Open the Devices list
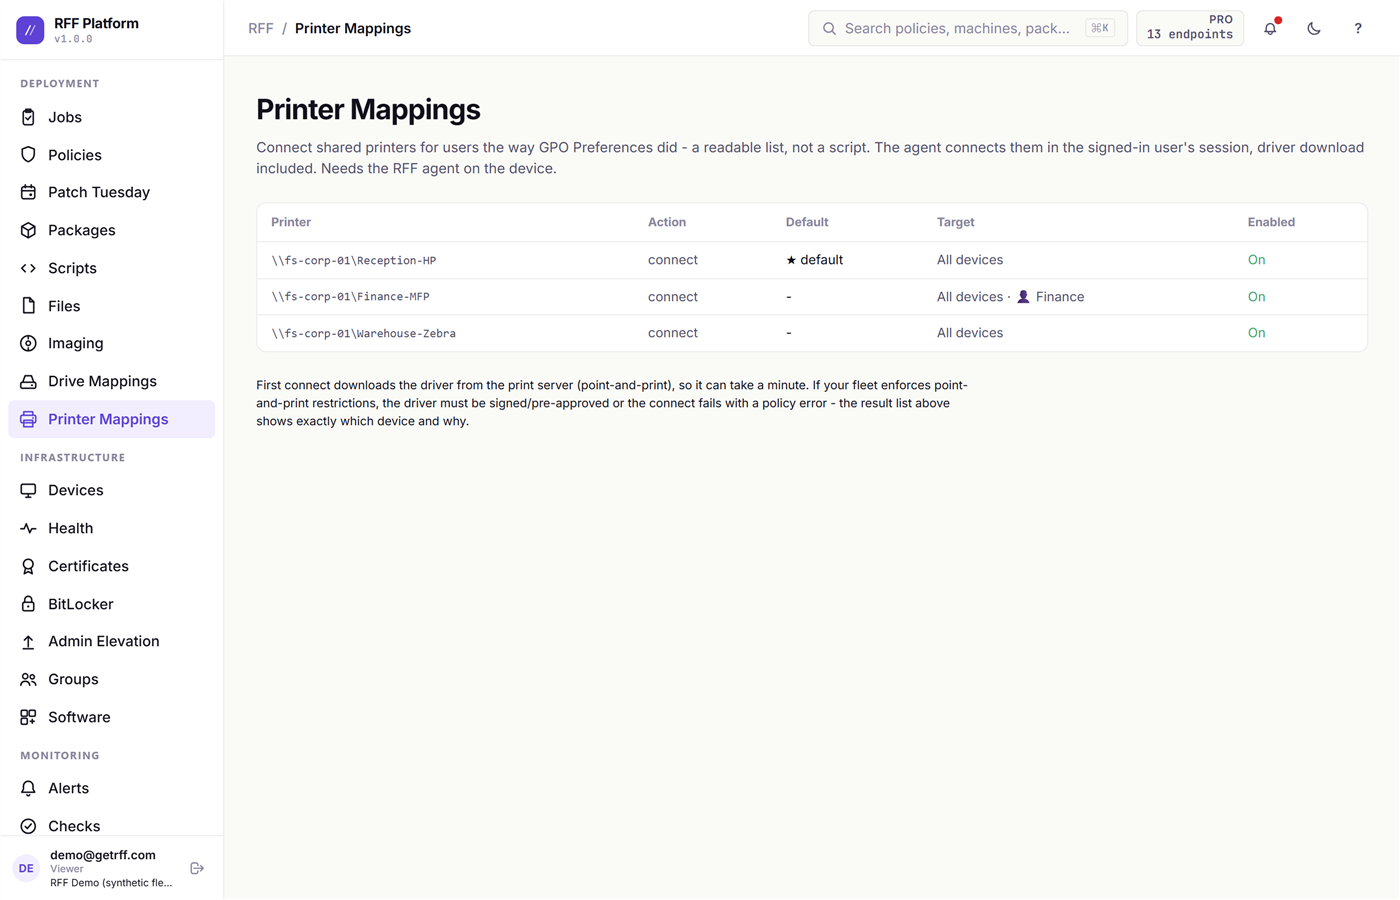Image resolution: width=1400 pixels, height=900 pixels. [x=111, y=490]
